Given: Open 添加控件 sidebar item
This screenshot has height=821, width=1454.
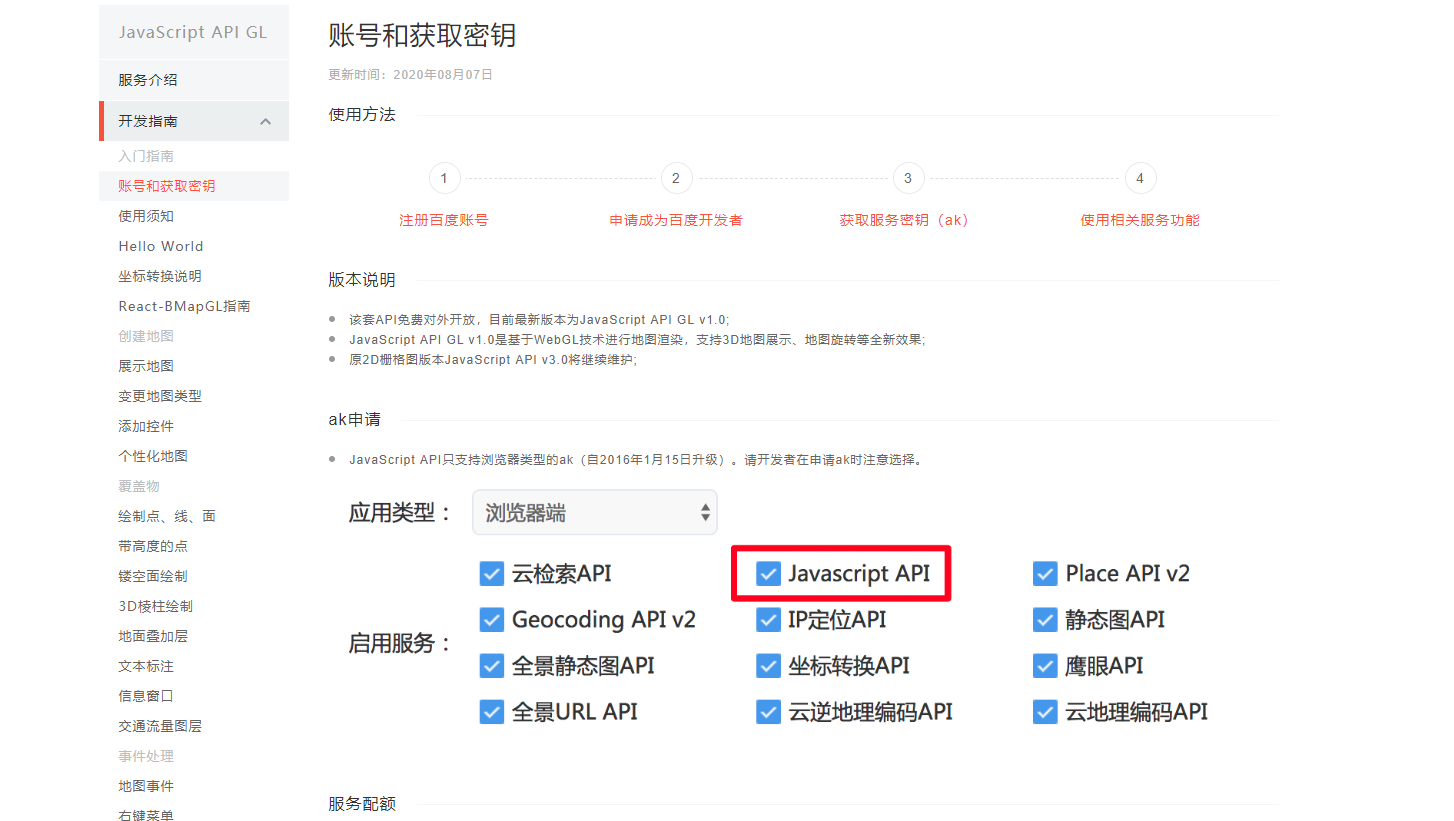Looking at the screenshot, I should [146, 426].
